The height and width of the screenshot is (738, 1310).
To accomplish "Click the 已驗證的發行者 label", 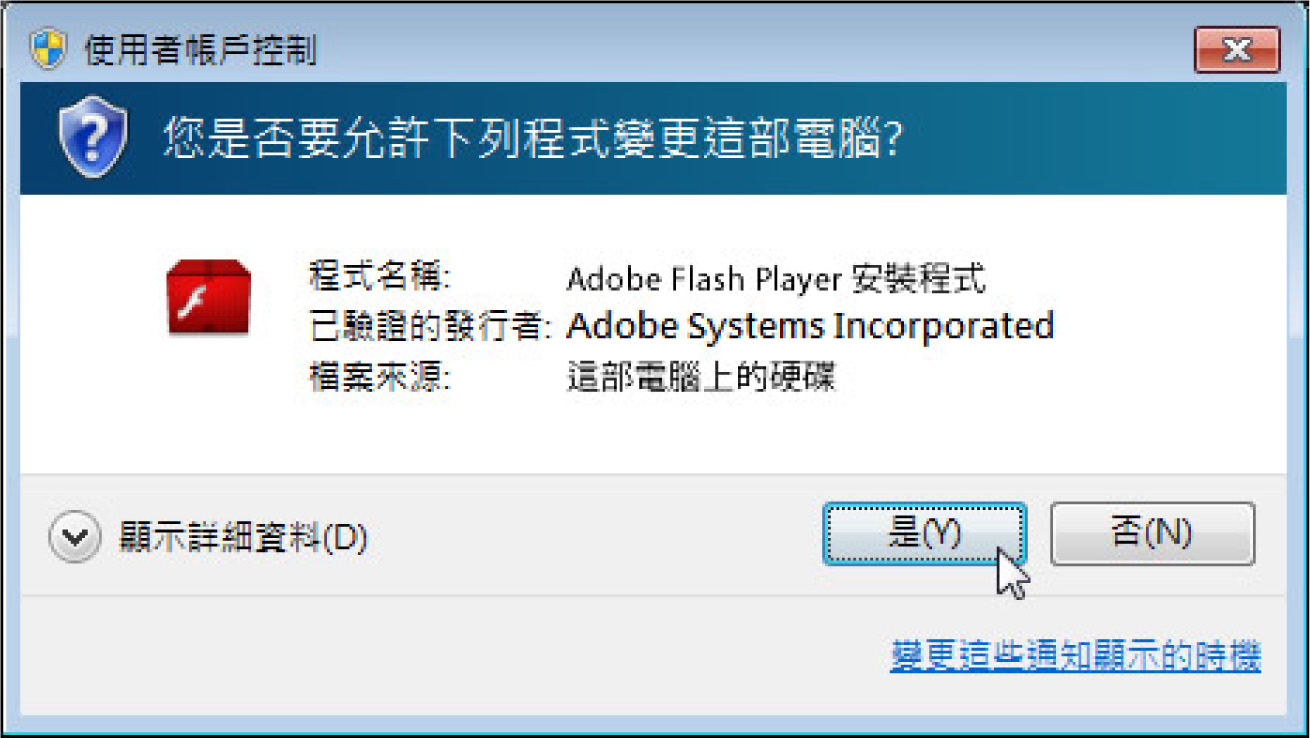I will click(x=431, y=326).
